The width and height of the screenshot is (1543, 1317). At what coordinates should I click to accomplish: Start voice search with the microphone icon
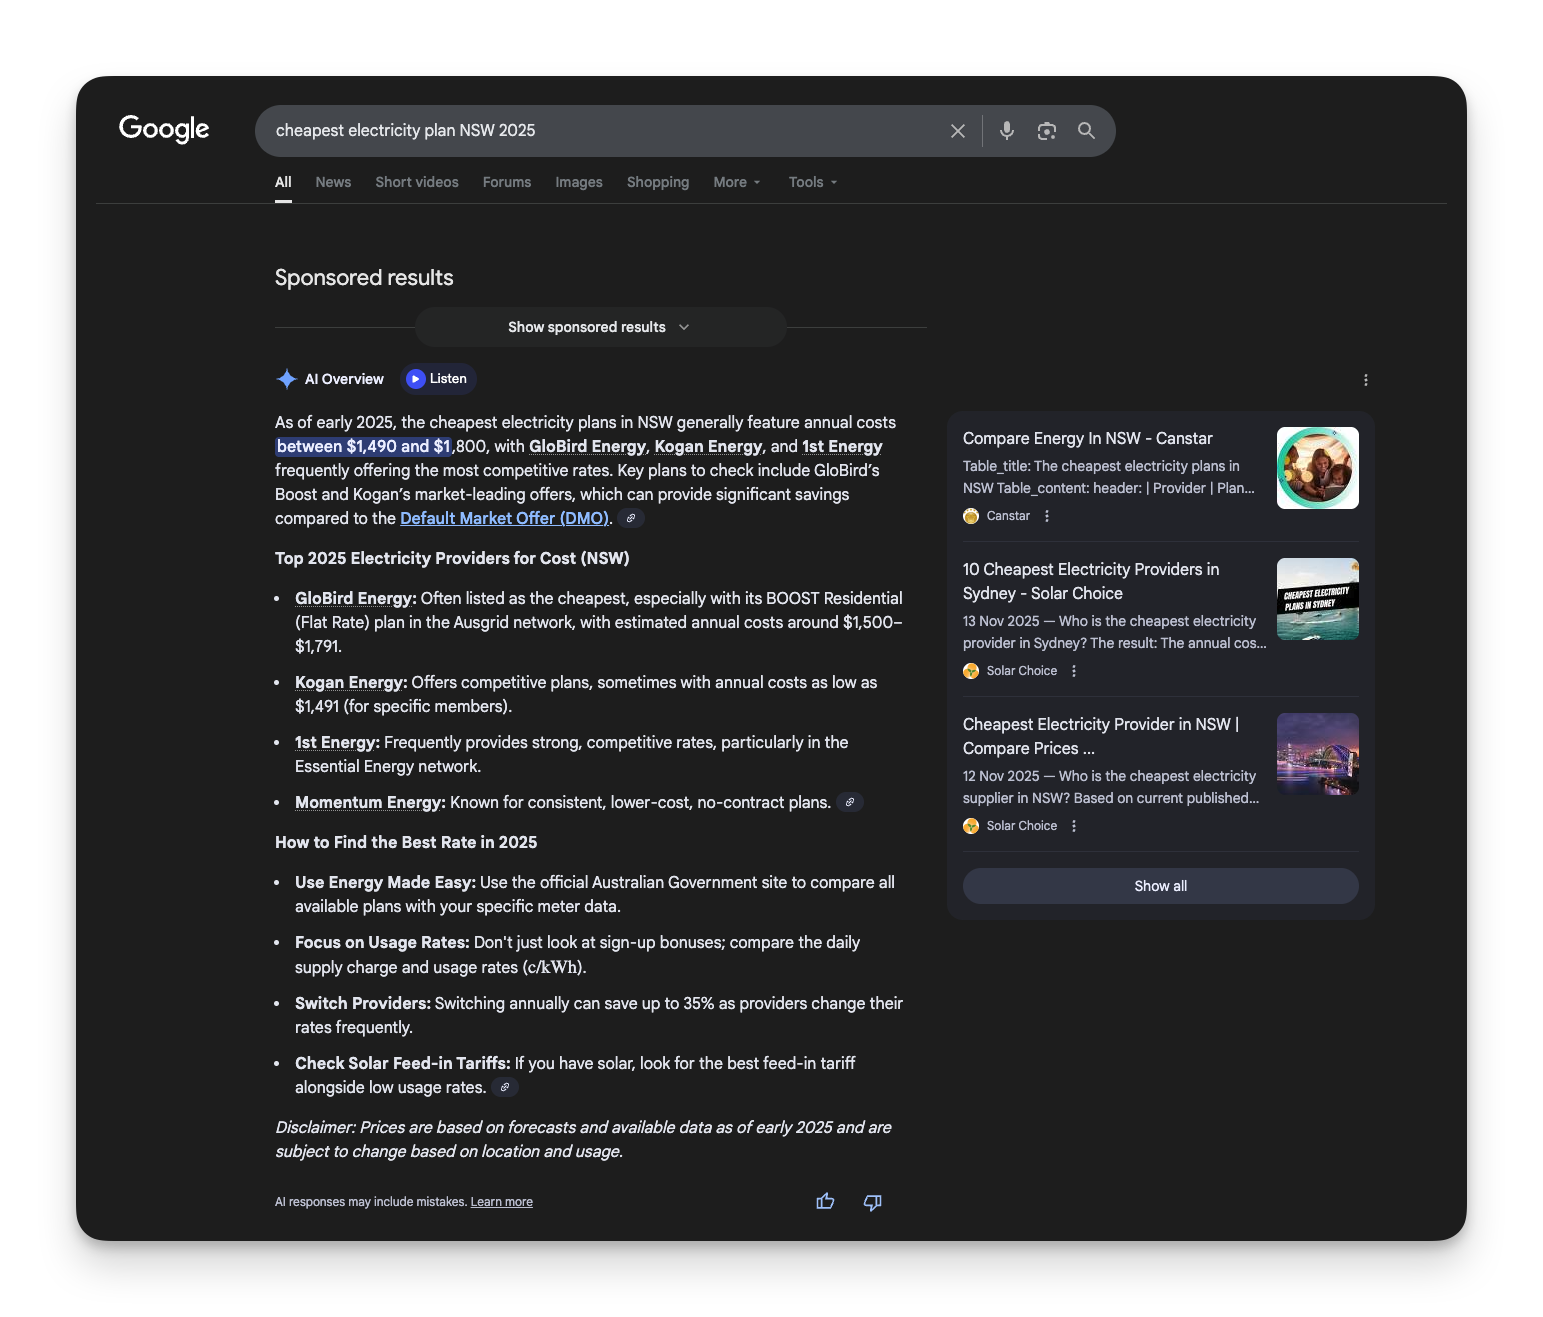(1007, 131)
